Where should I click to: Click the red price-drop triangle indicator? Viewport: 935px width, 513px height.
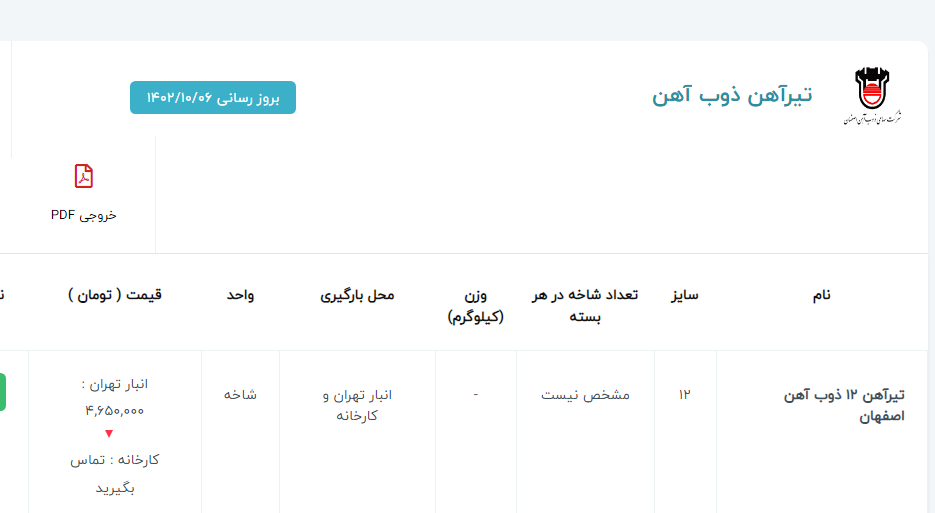[x=109, y=434]
